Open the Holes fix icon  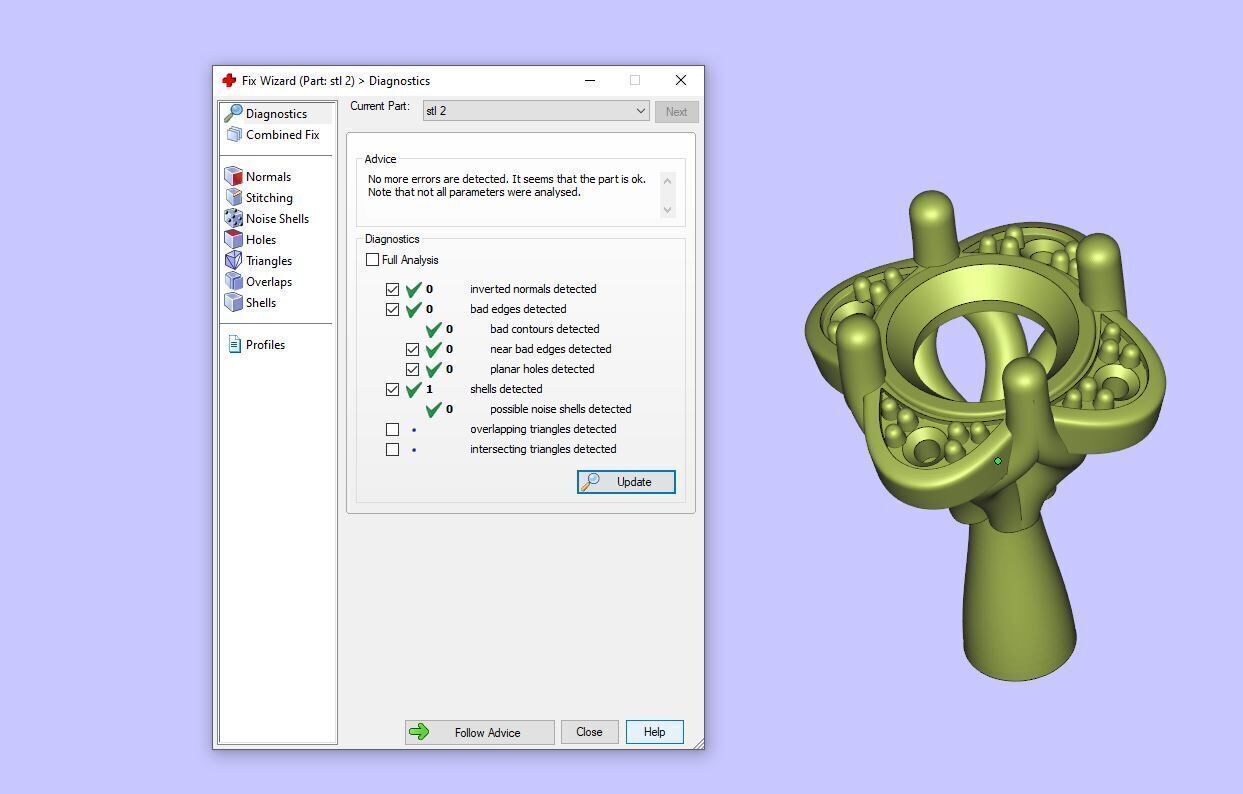(x=234, y=239)
